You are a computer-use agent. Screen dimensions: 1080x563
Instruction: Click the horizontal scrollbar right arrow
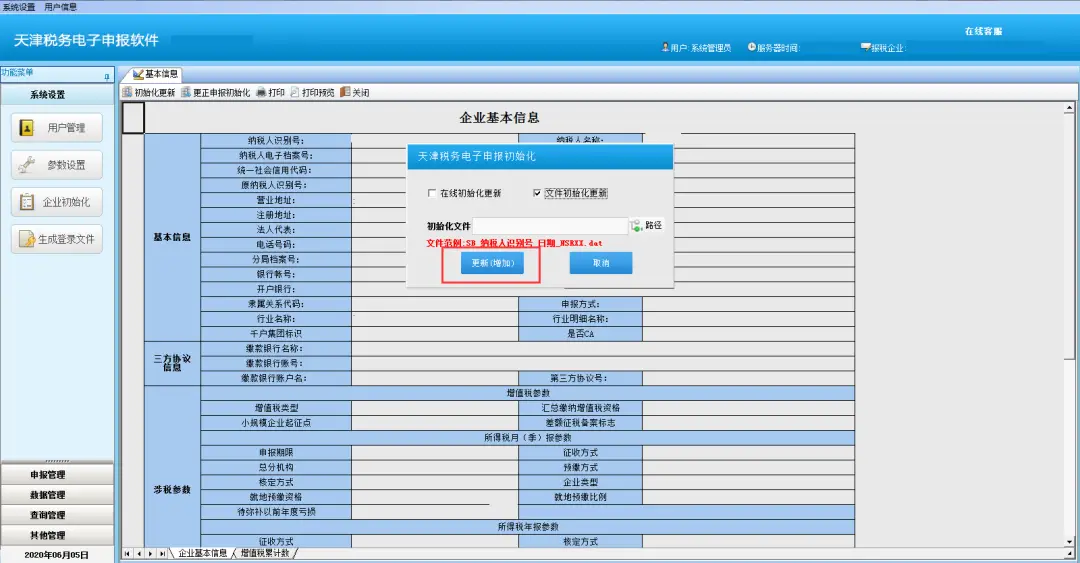coord(1069,553)
